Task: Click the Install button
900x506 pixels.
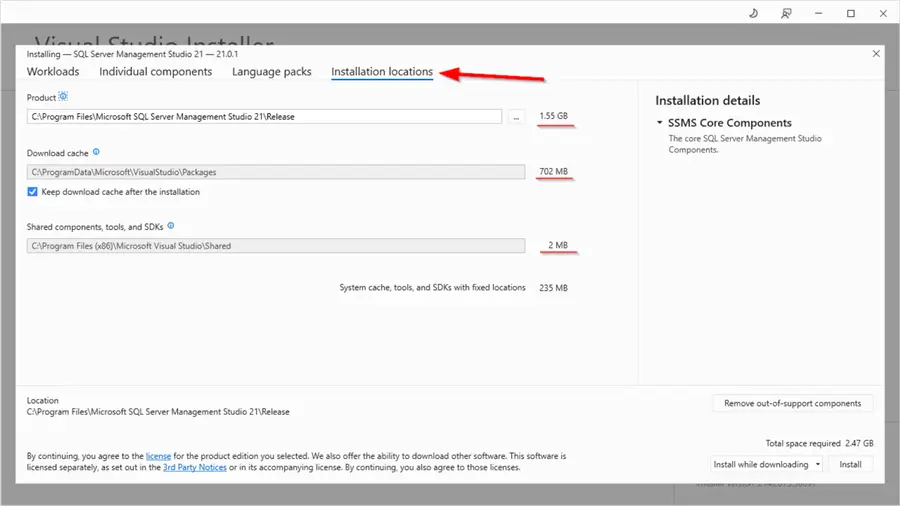Action: tap(850, 464)
